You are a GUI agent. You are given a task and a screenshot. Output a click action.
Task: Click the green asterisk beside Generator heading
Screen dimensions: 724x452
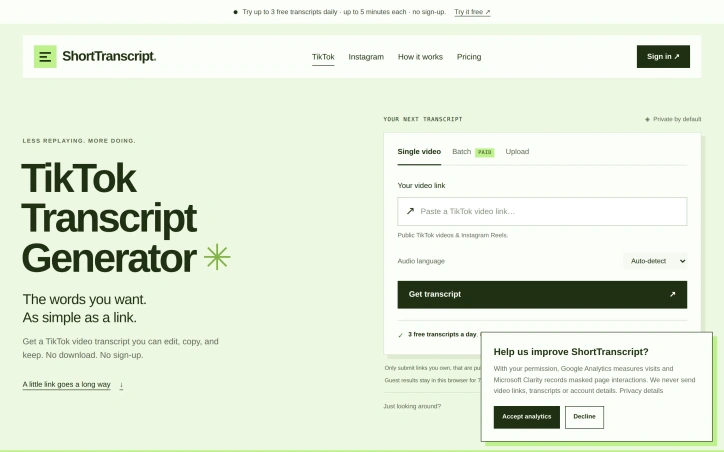(x=217, y=257)
